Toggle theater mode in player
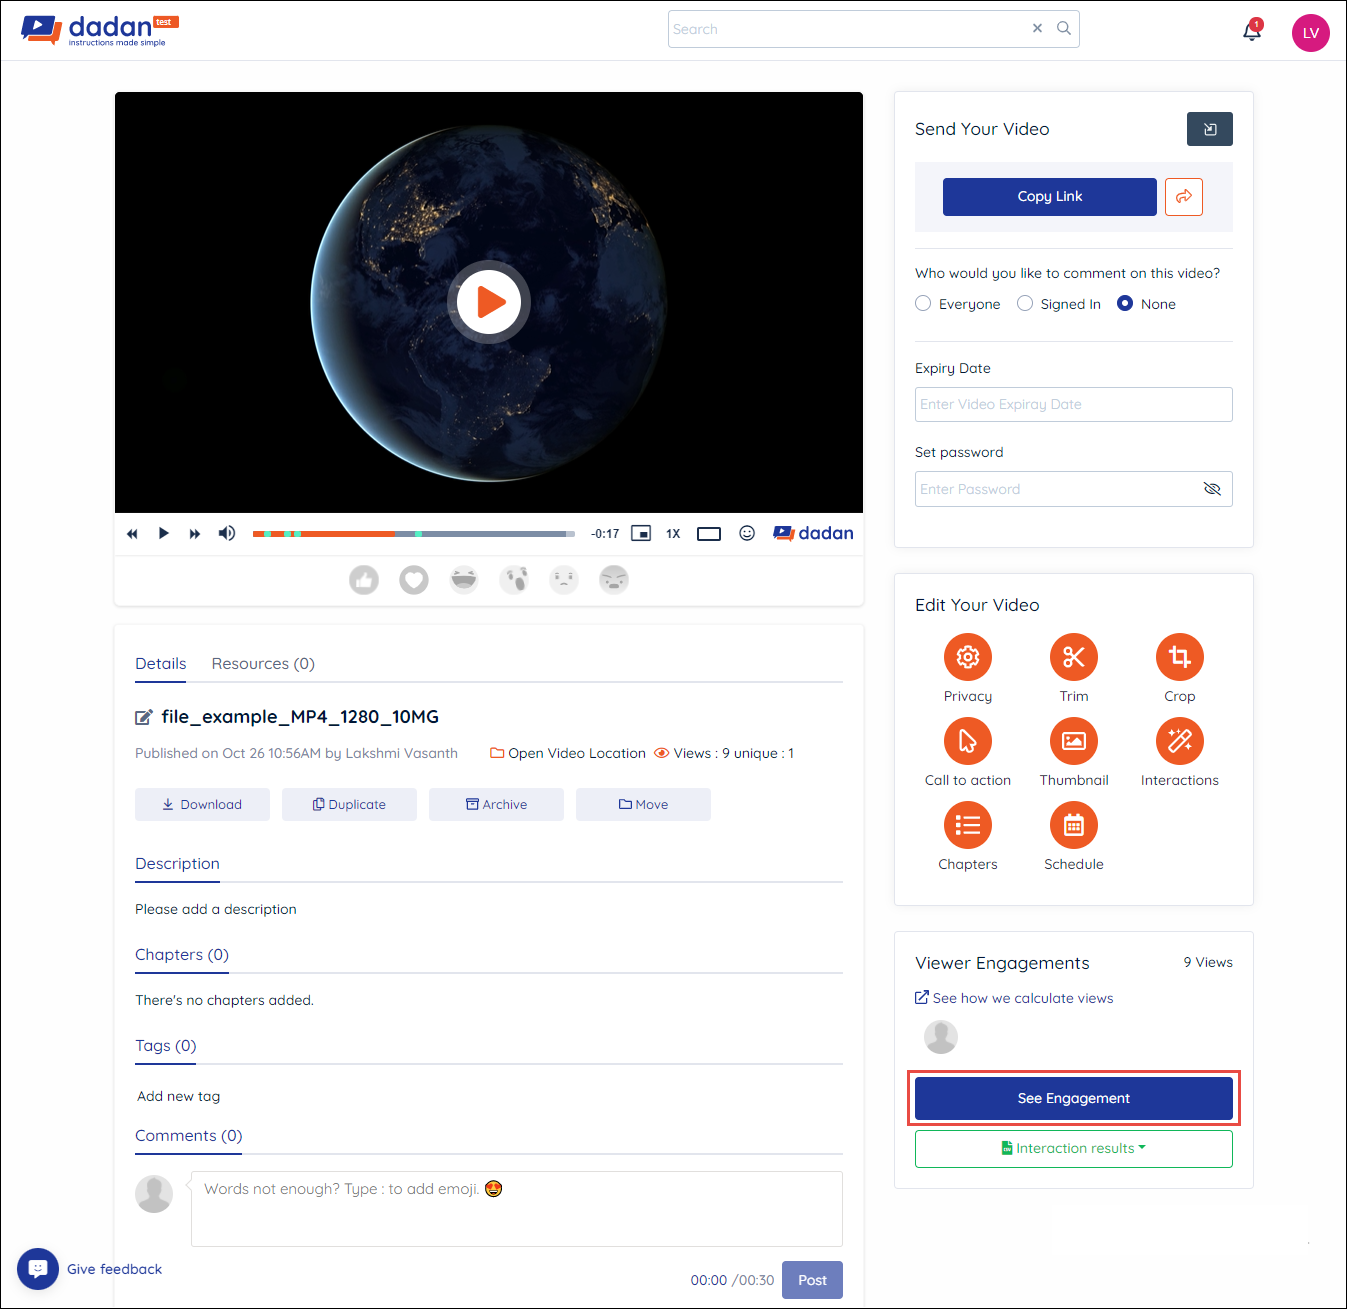 (709, 533)
